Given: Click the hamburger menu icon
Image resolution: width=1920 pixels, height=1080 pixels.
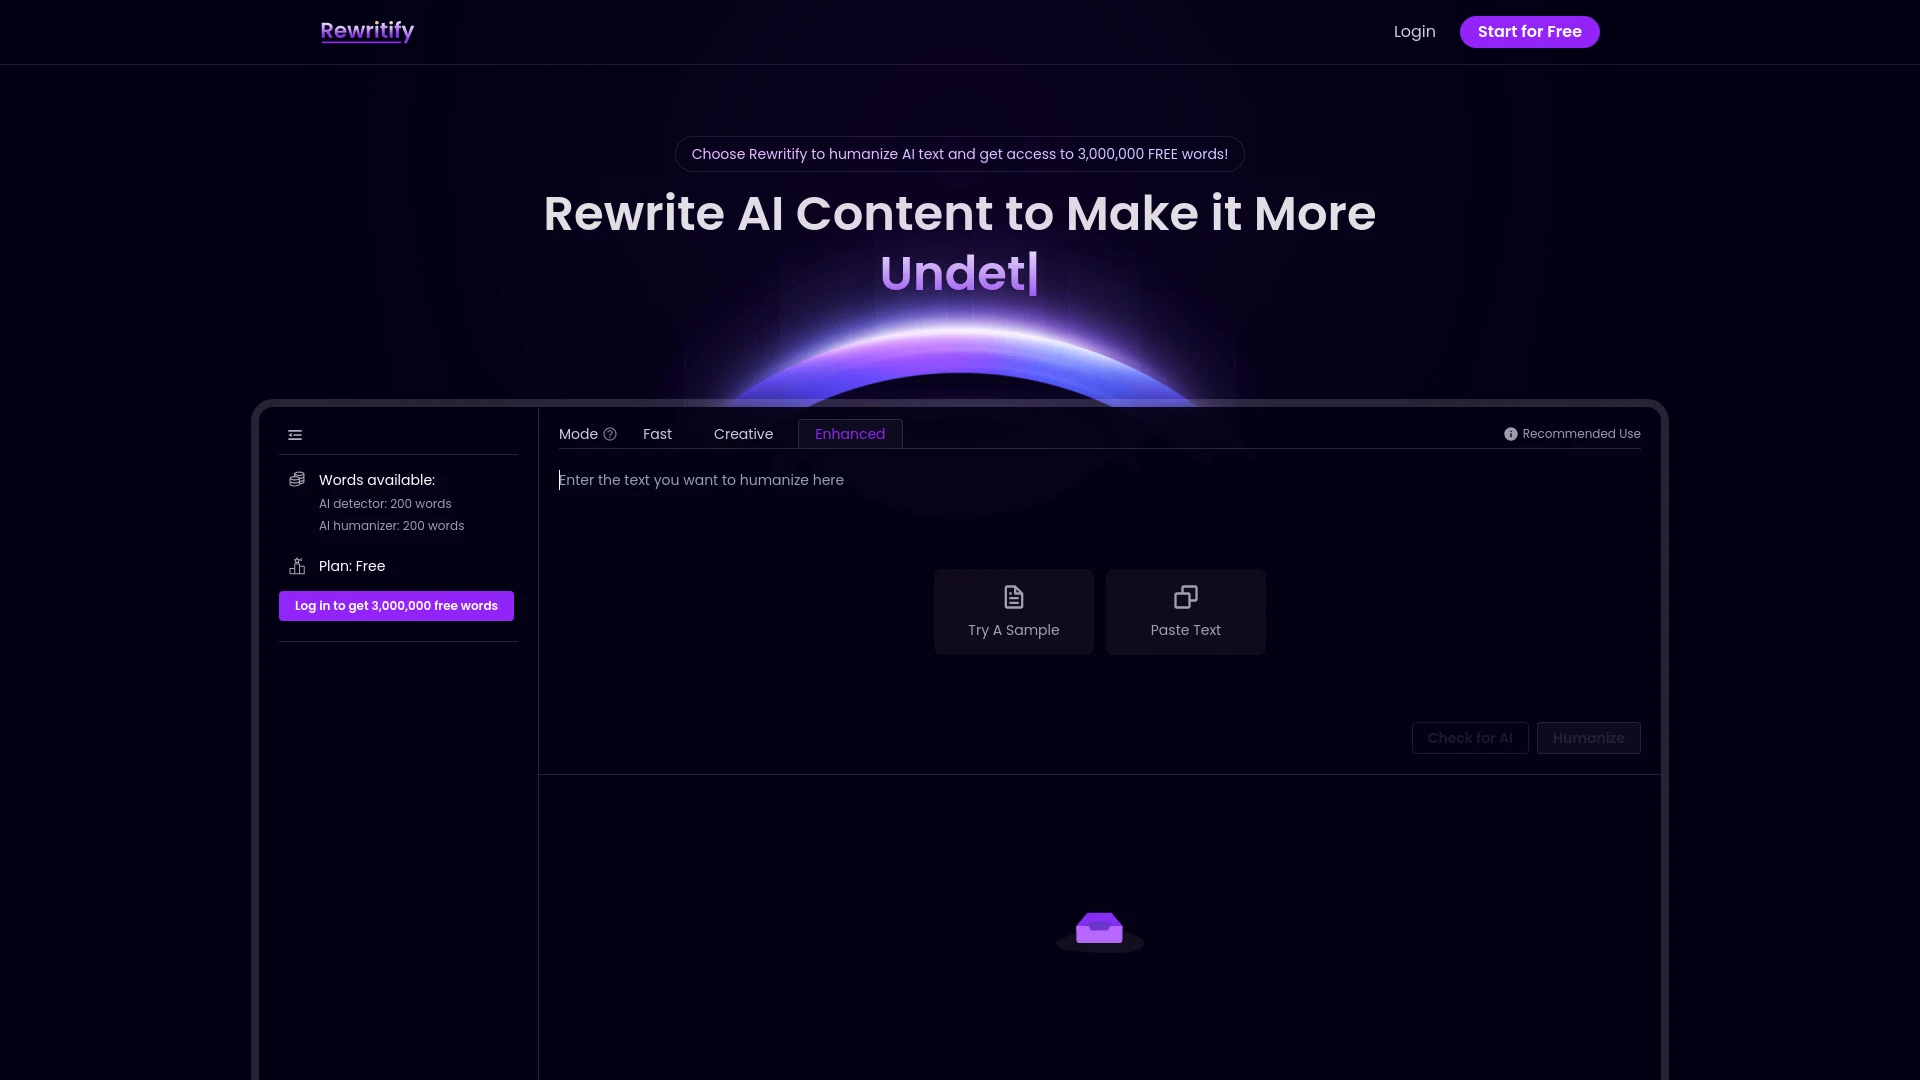Looking at the screenshot, I should (x=294, y=433).
